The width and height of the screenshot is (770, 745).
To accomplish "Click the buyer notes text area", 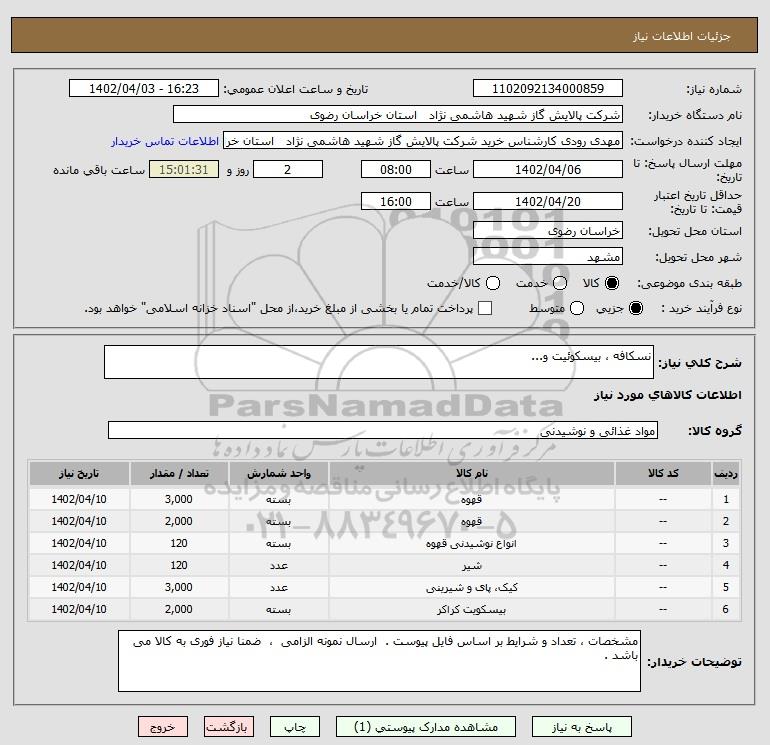I will point(379,661).
